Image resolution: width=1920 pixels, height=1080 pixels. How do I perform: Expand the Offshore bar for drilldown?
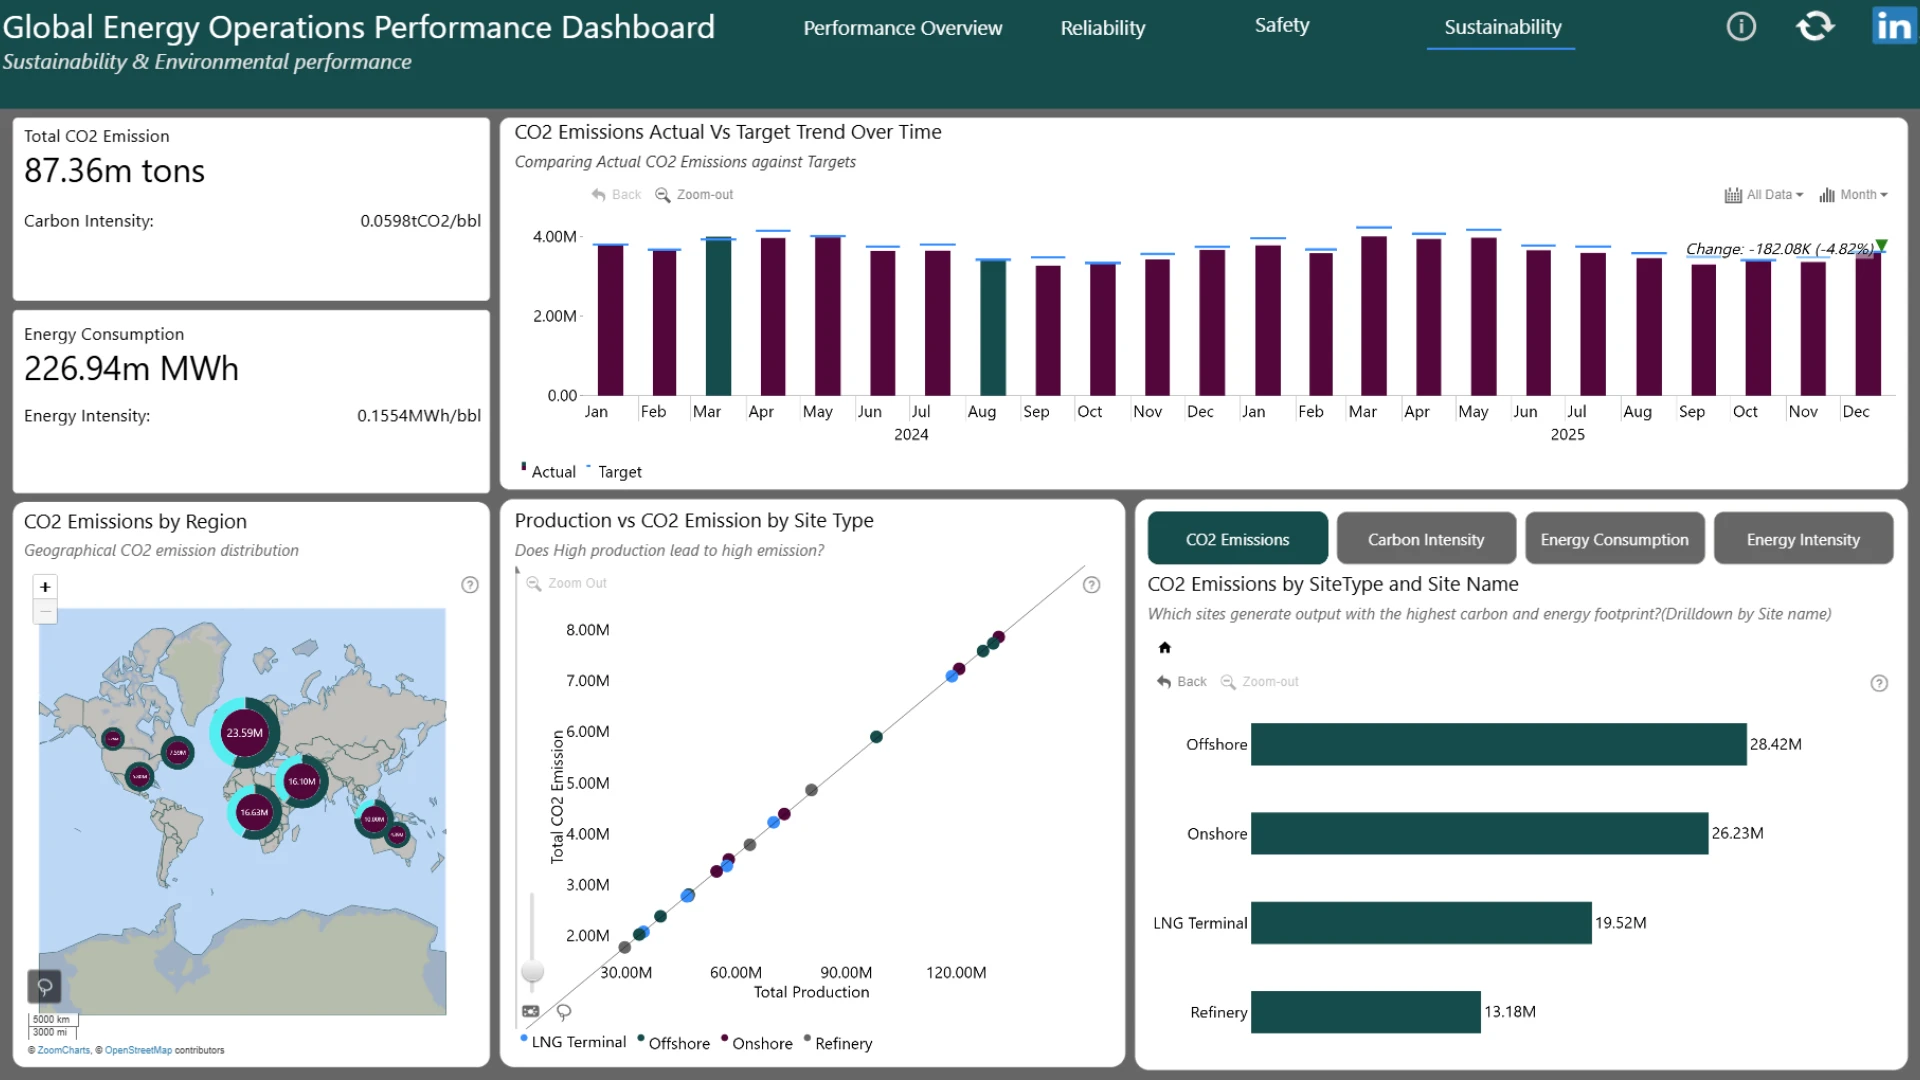1498,744
